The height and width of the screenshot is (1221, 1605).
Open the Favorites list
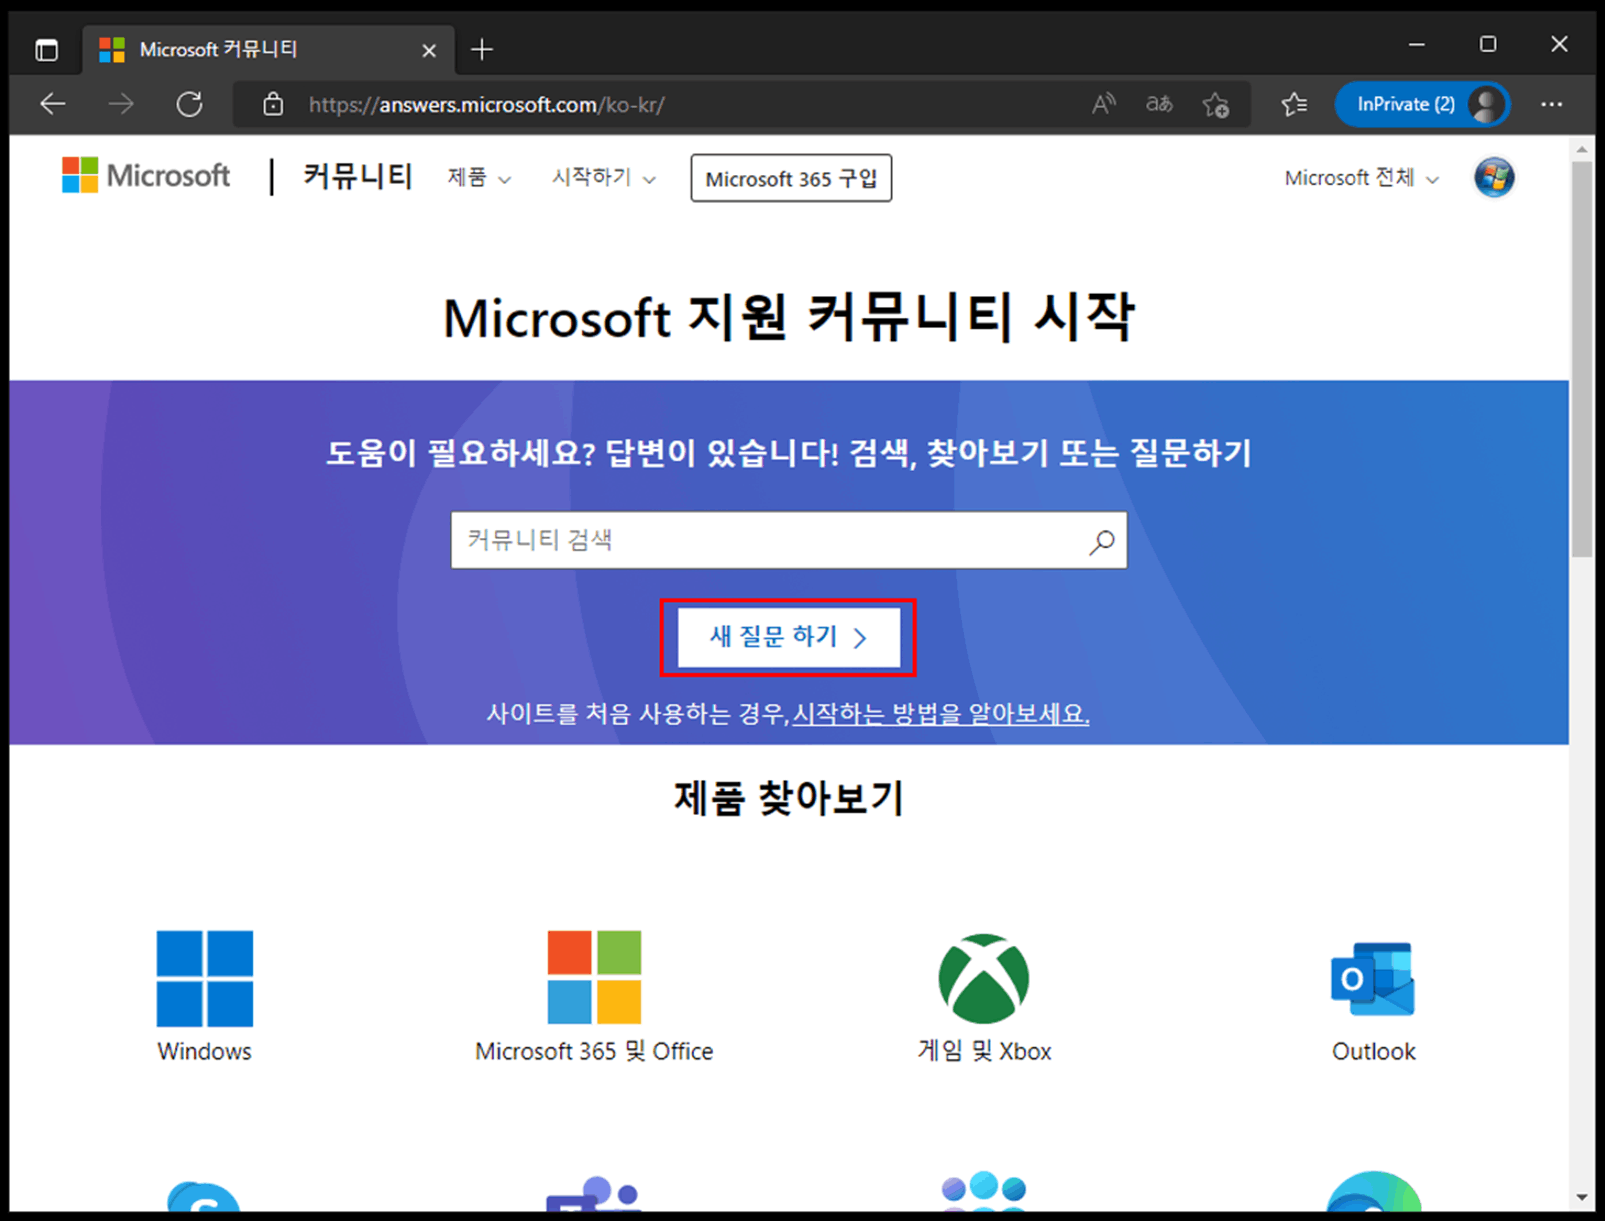1294,104
